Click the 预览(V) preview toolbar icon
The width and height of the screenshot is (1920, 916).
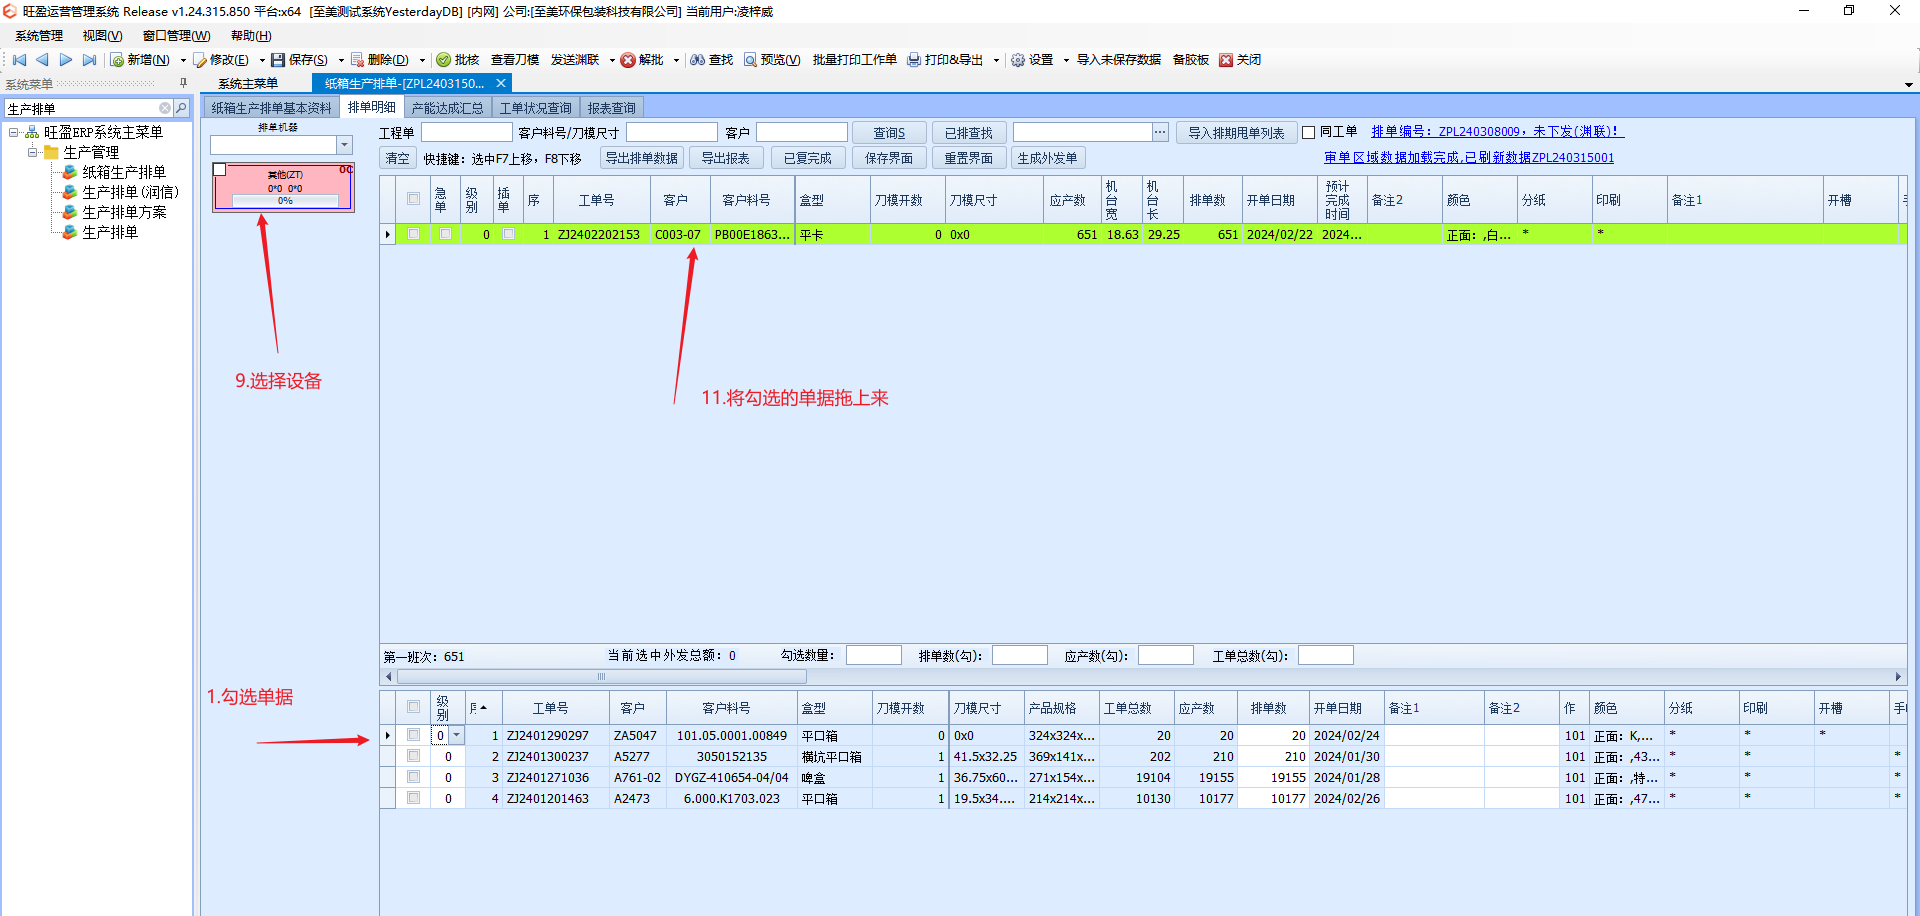(x=750, y=60)
